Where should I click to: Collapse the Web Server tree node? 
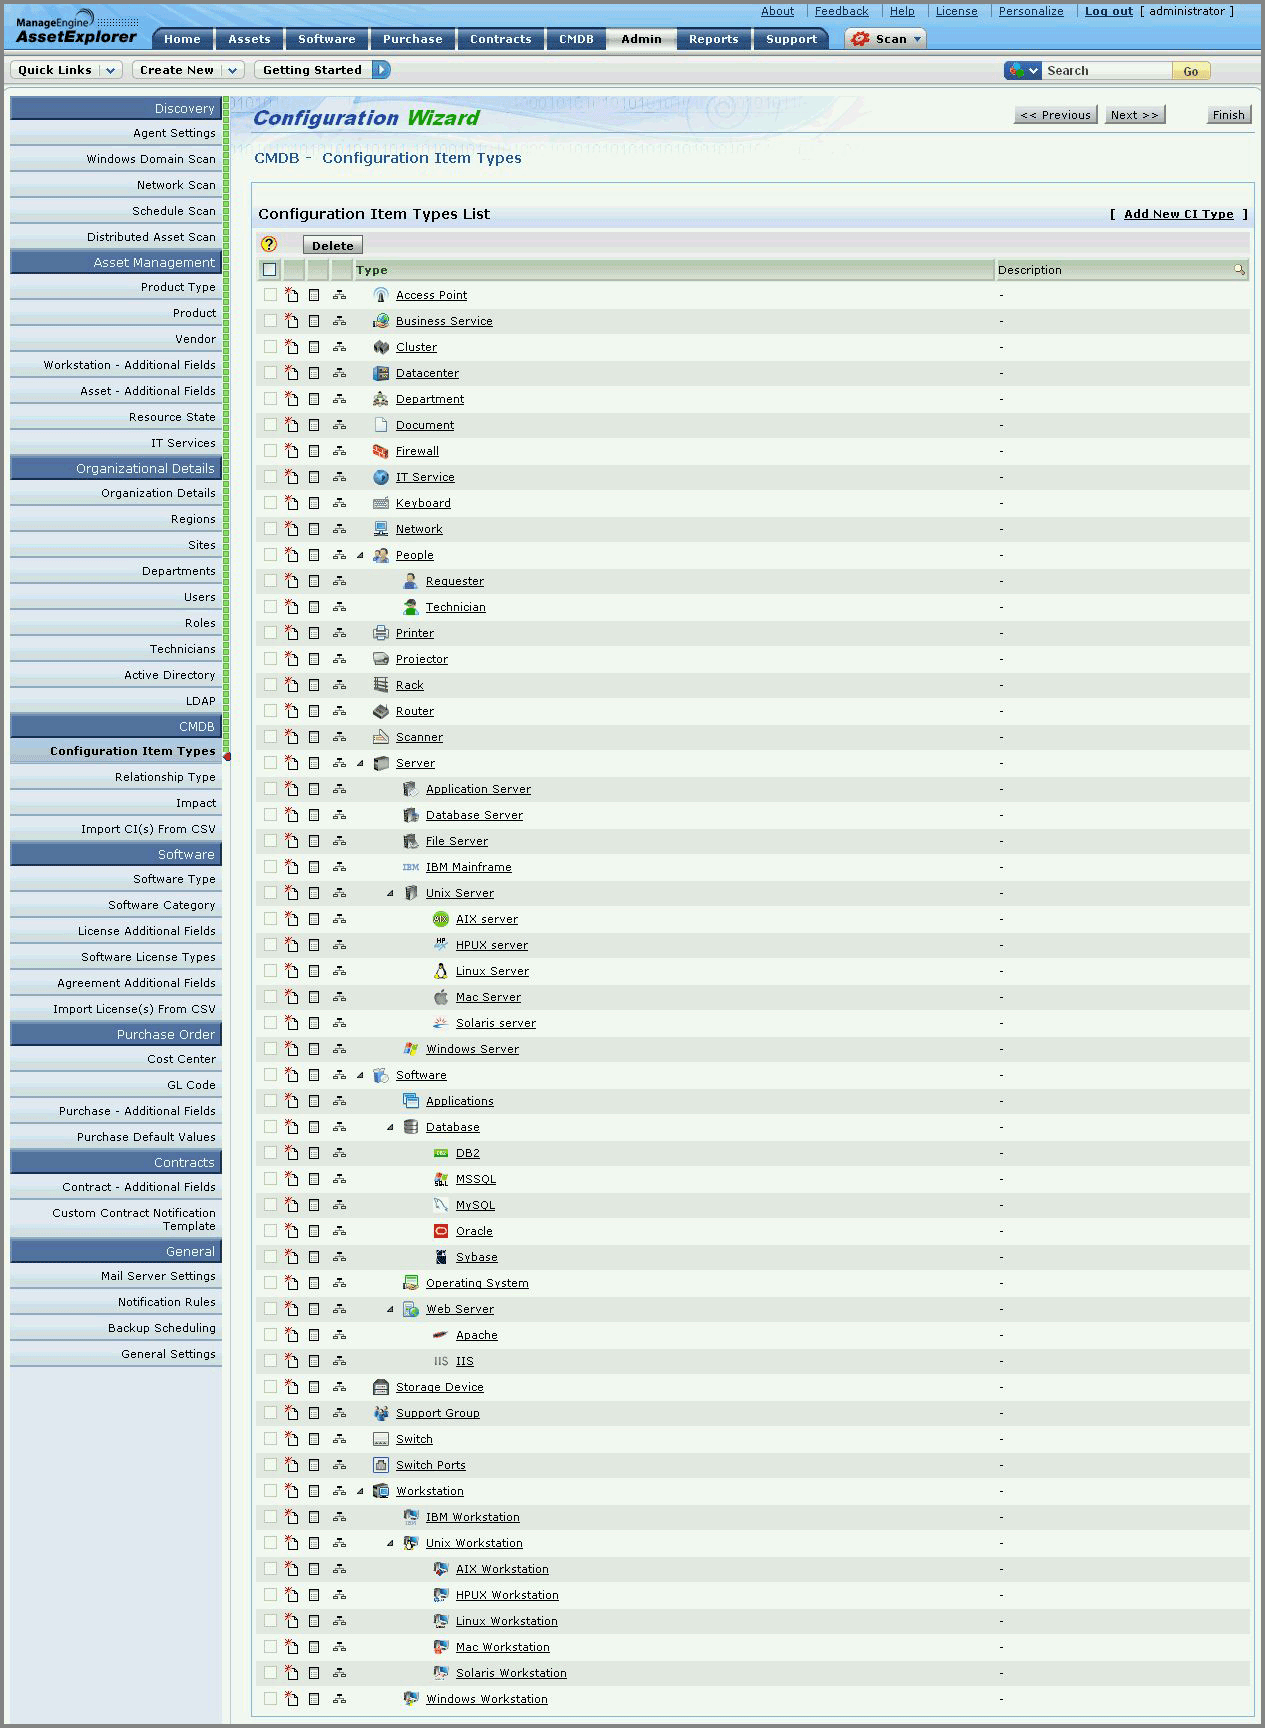pyautogui.click(x=391, y=1309)
